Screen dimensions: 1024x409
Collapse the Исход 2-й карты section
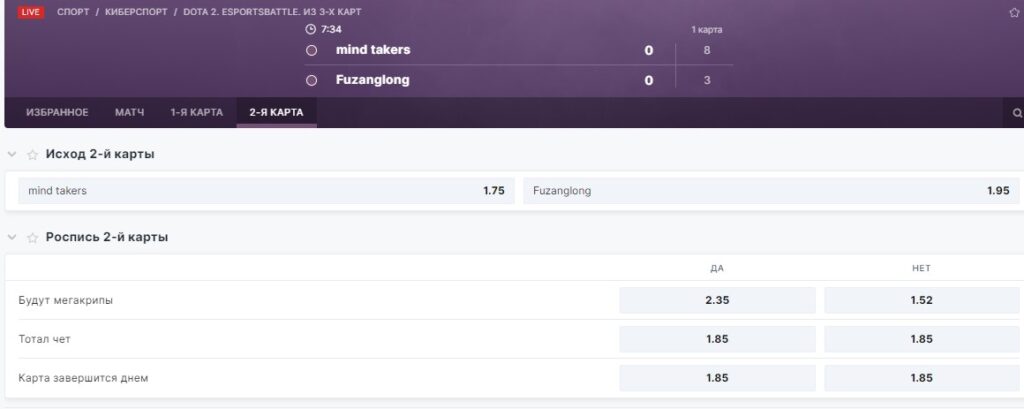pos(12,155)
